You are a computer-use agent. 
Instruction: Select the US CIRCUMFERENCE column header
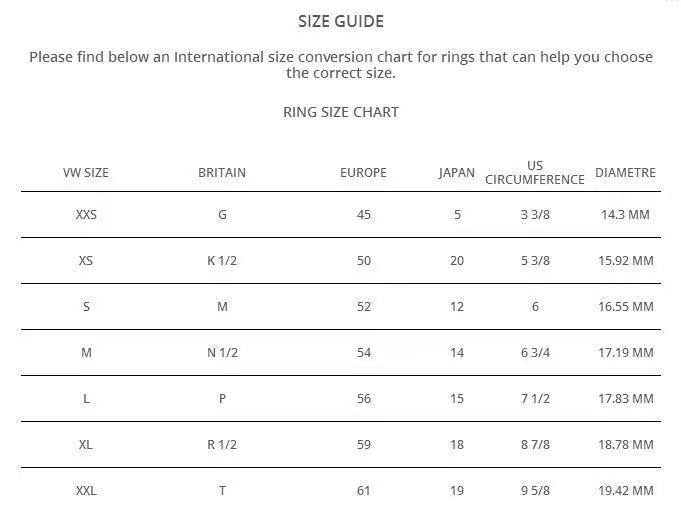coord(535,173)
